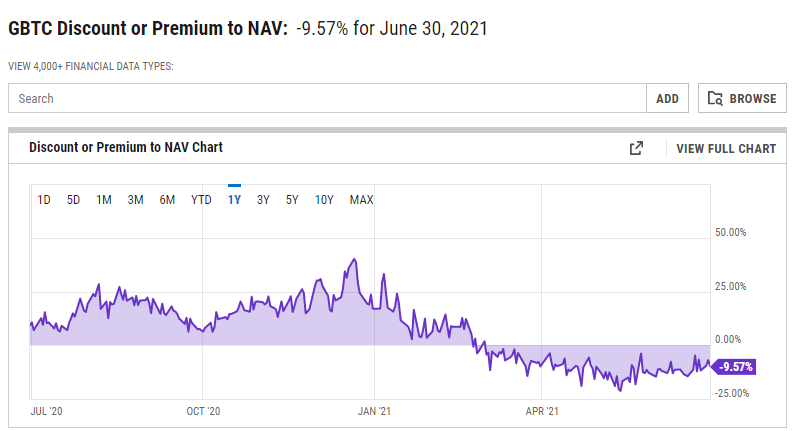The image size is (803, 431).
Task: Choose the 6M time range
Action: [167, 200]
